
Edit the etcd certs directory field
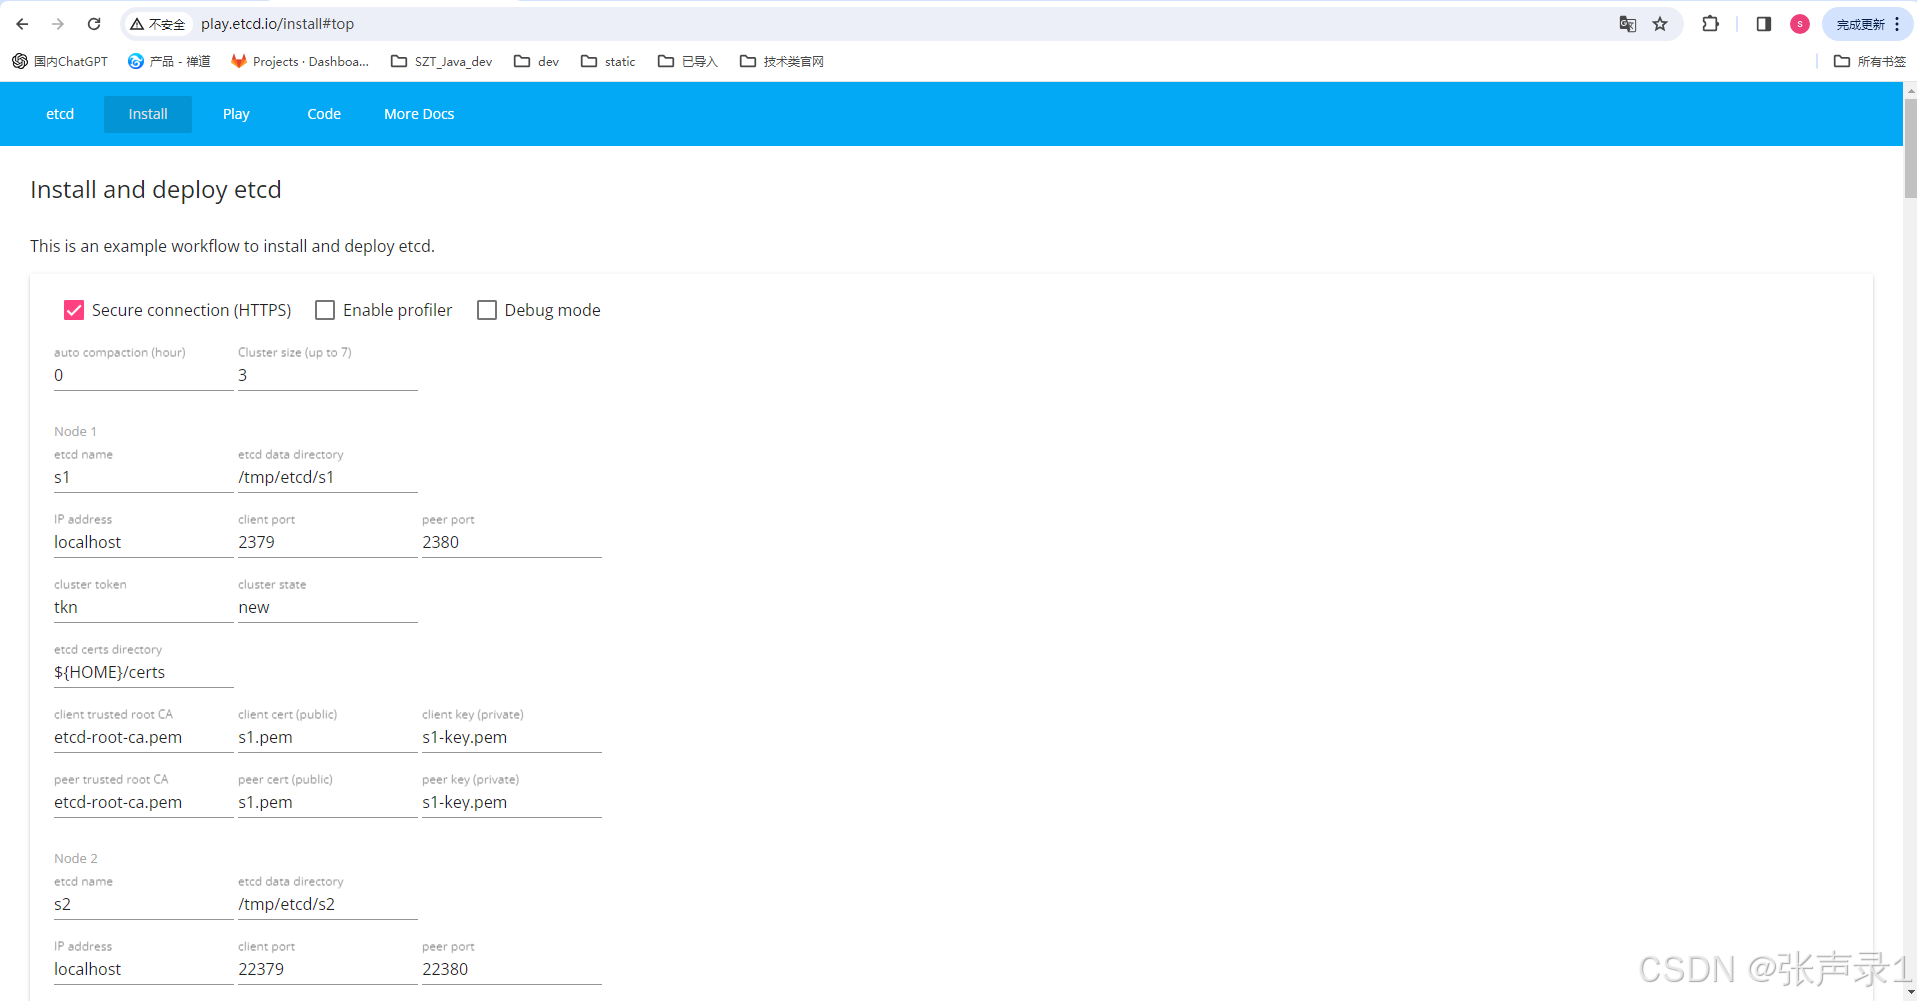tap(143, 672)
